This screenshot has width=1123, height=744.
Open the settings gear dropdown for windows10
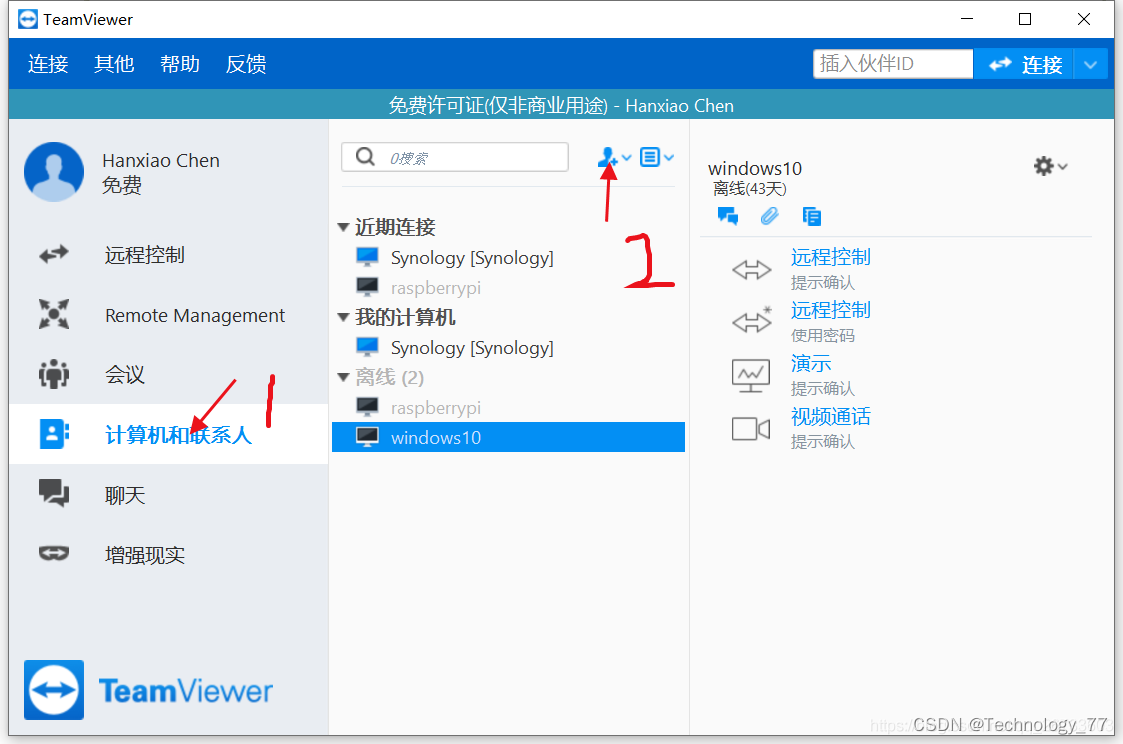[1050, 166]
